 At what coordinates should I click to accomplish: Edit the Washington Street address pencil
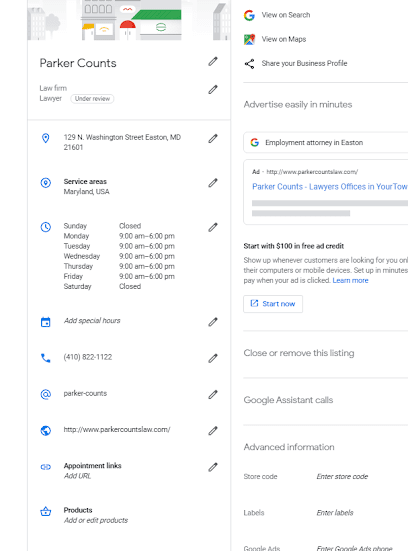click(213, 138)
